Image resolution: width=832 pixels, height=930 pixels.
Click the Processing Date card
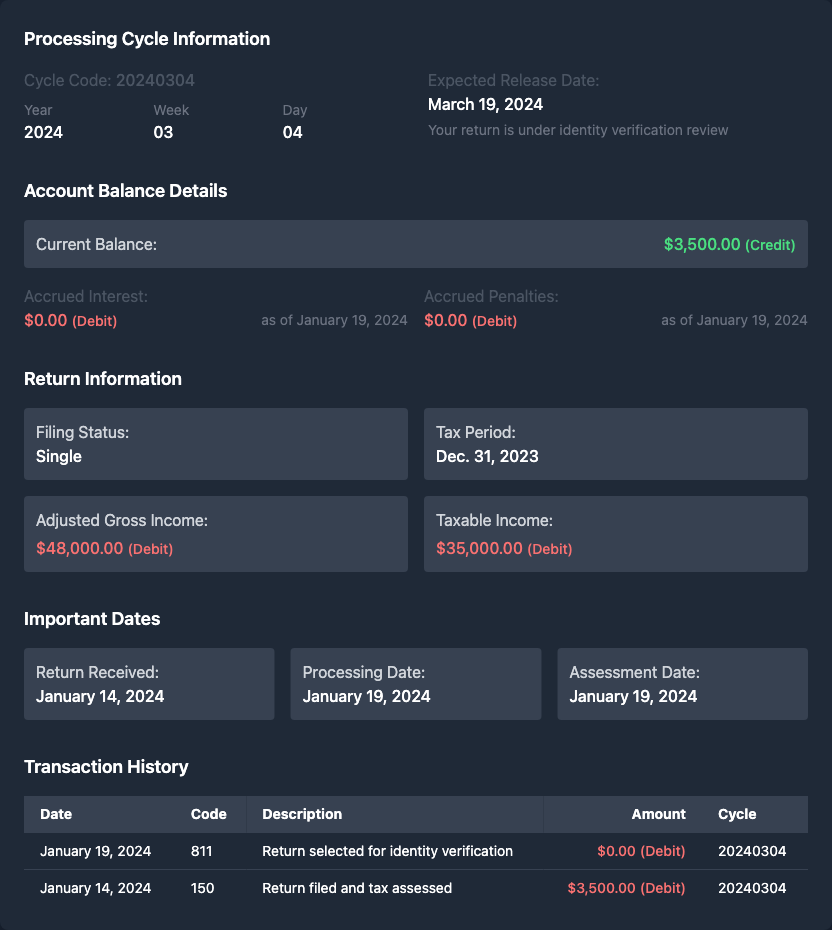[415, 684]
